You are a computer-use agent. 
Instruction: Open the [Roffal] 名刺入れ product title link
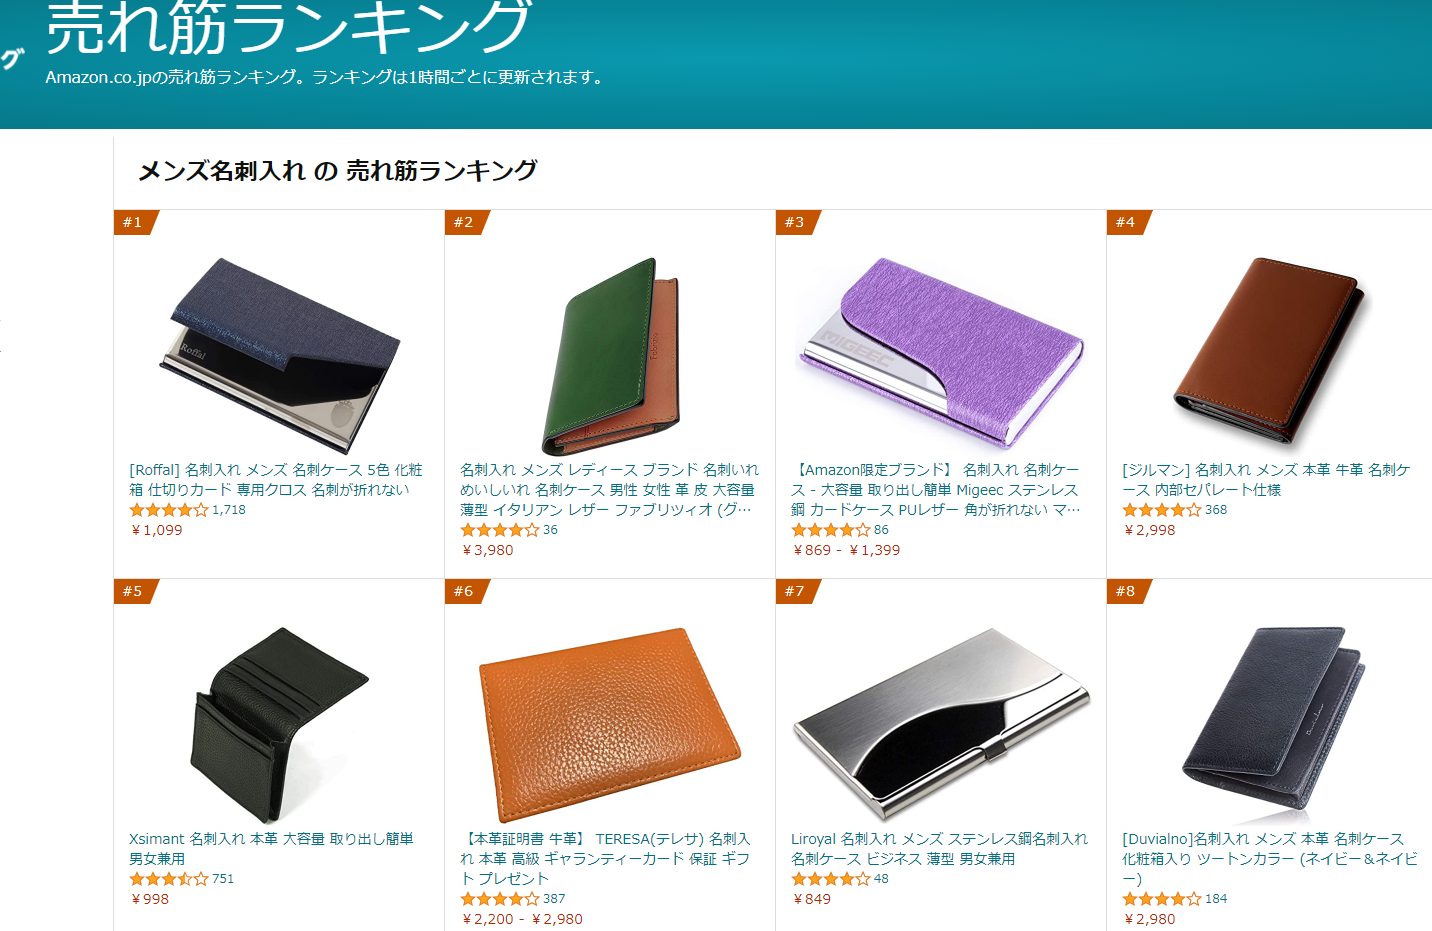276,480
